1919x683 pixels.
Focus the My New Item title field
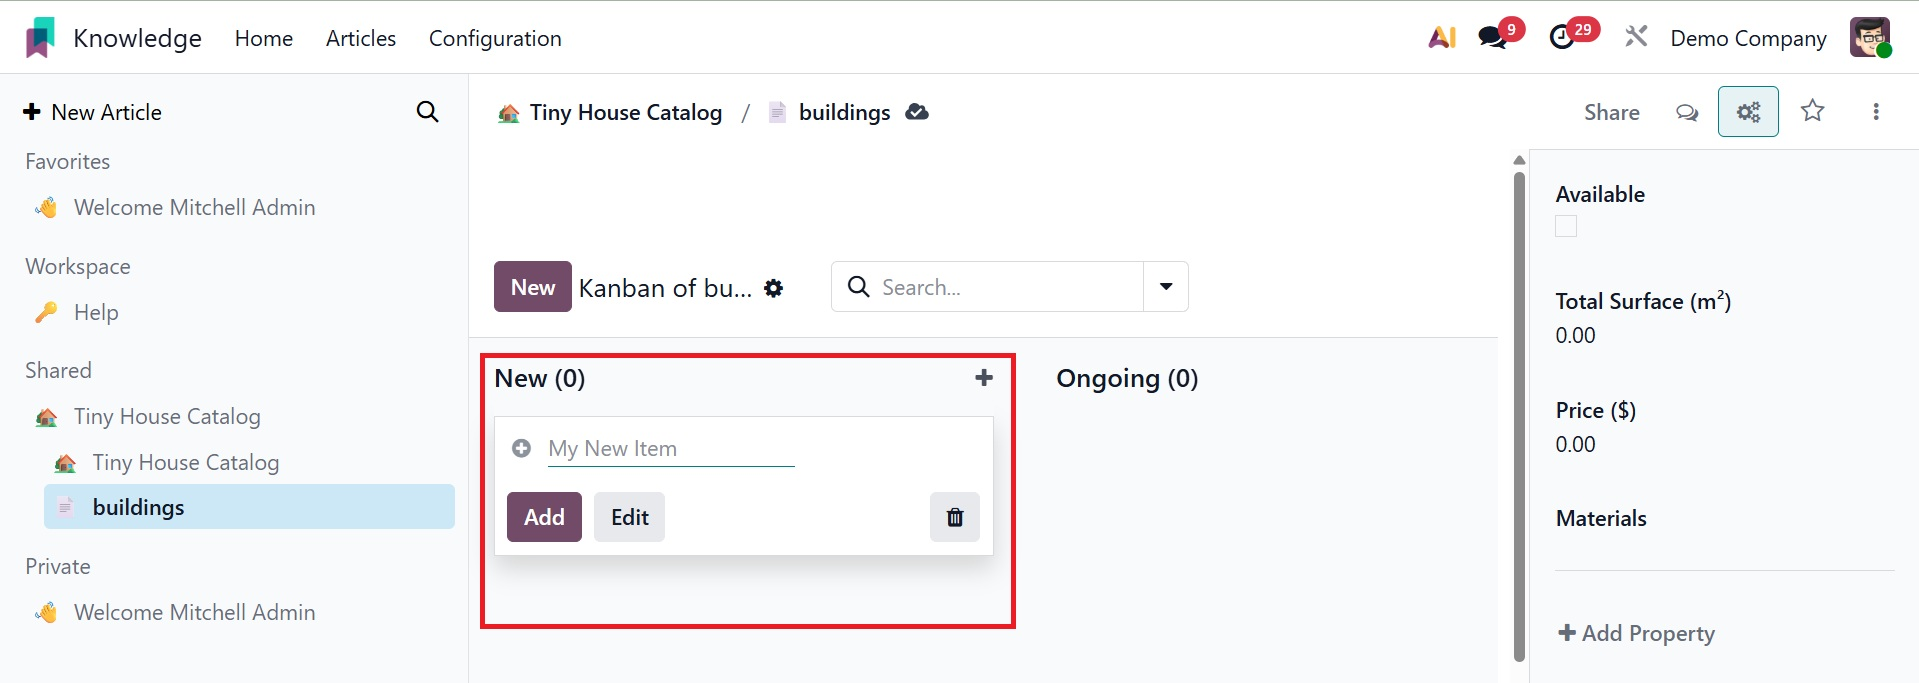point(670,449)
